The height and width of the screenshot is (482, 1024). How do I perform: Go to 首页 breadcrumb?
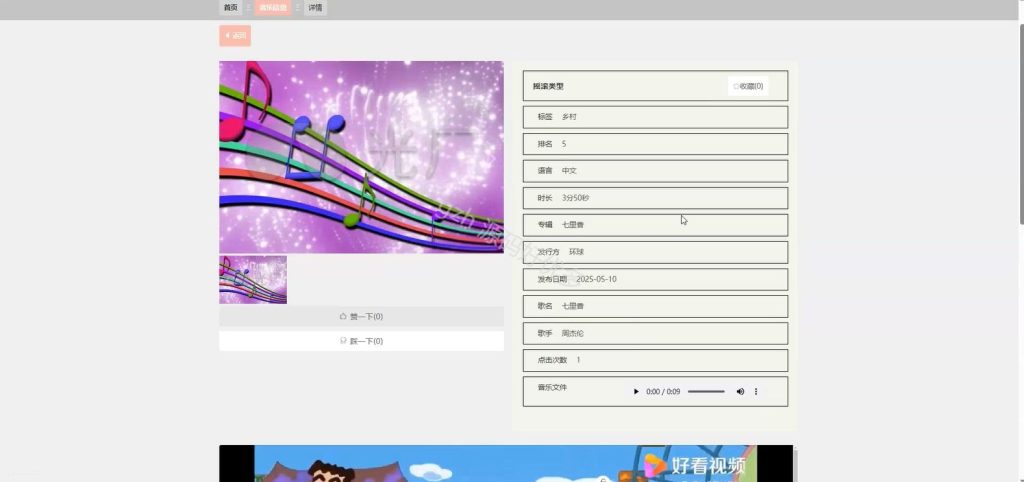(231, 8)
